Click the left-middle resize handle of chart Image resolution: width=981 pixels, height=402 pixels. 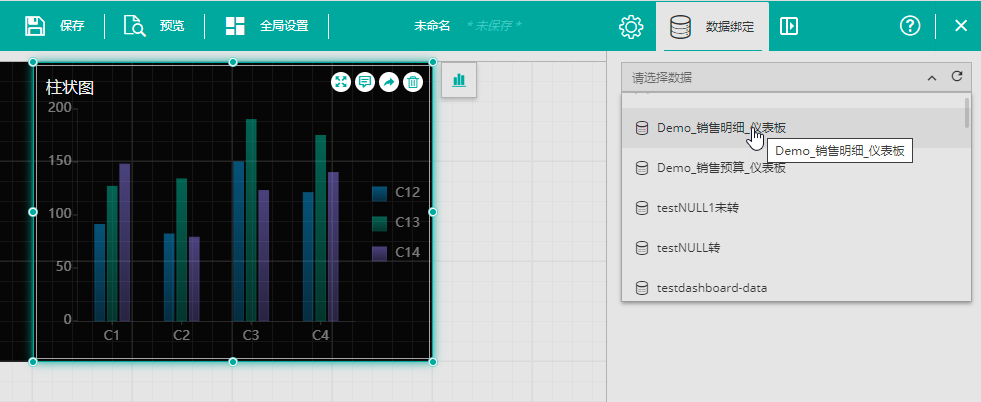pos(33,212)
